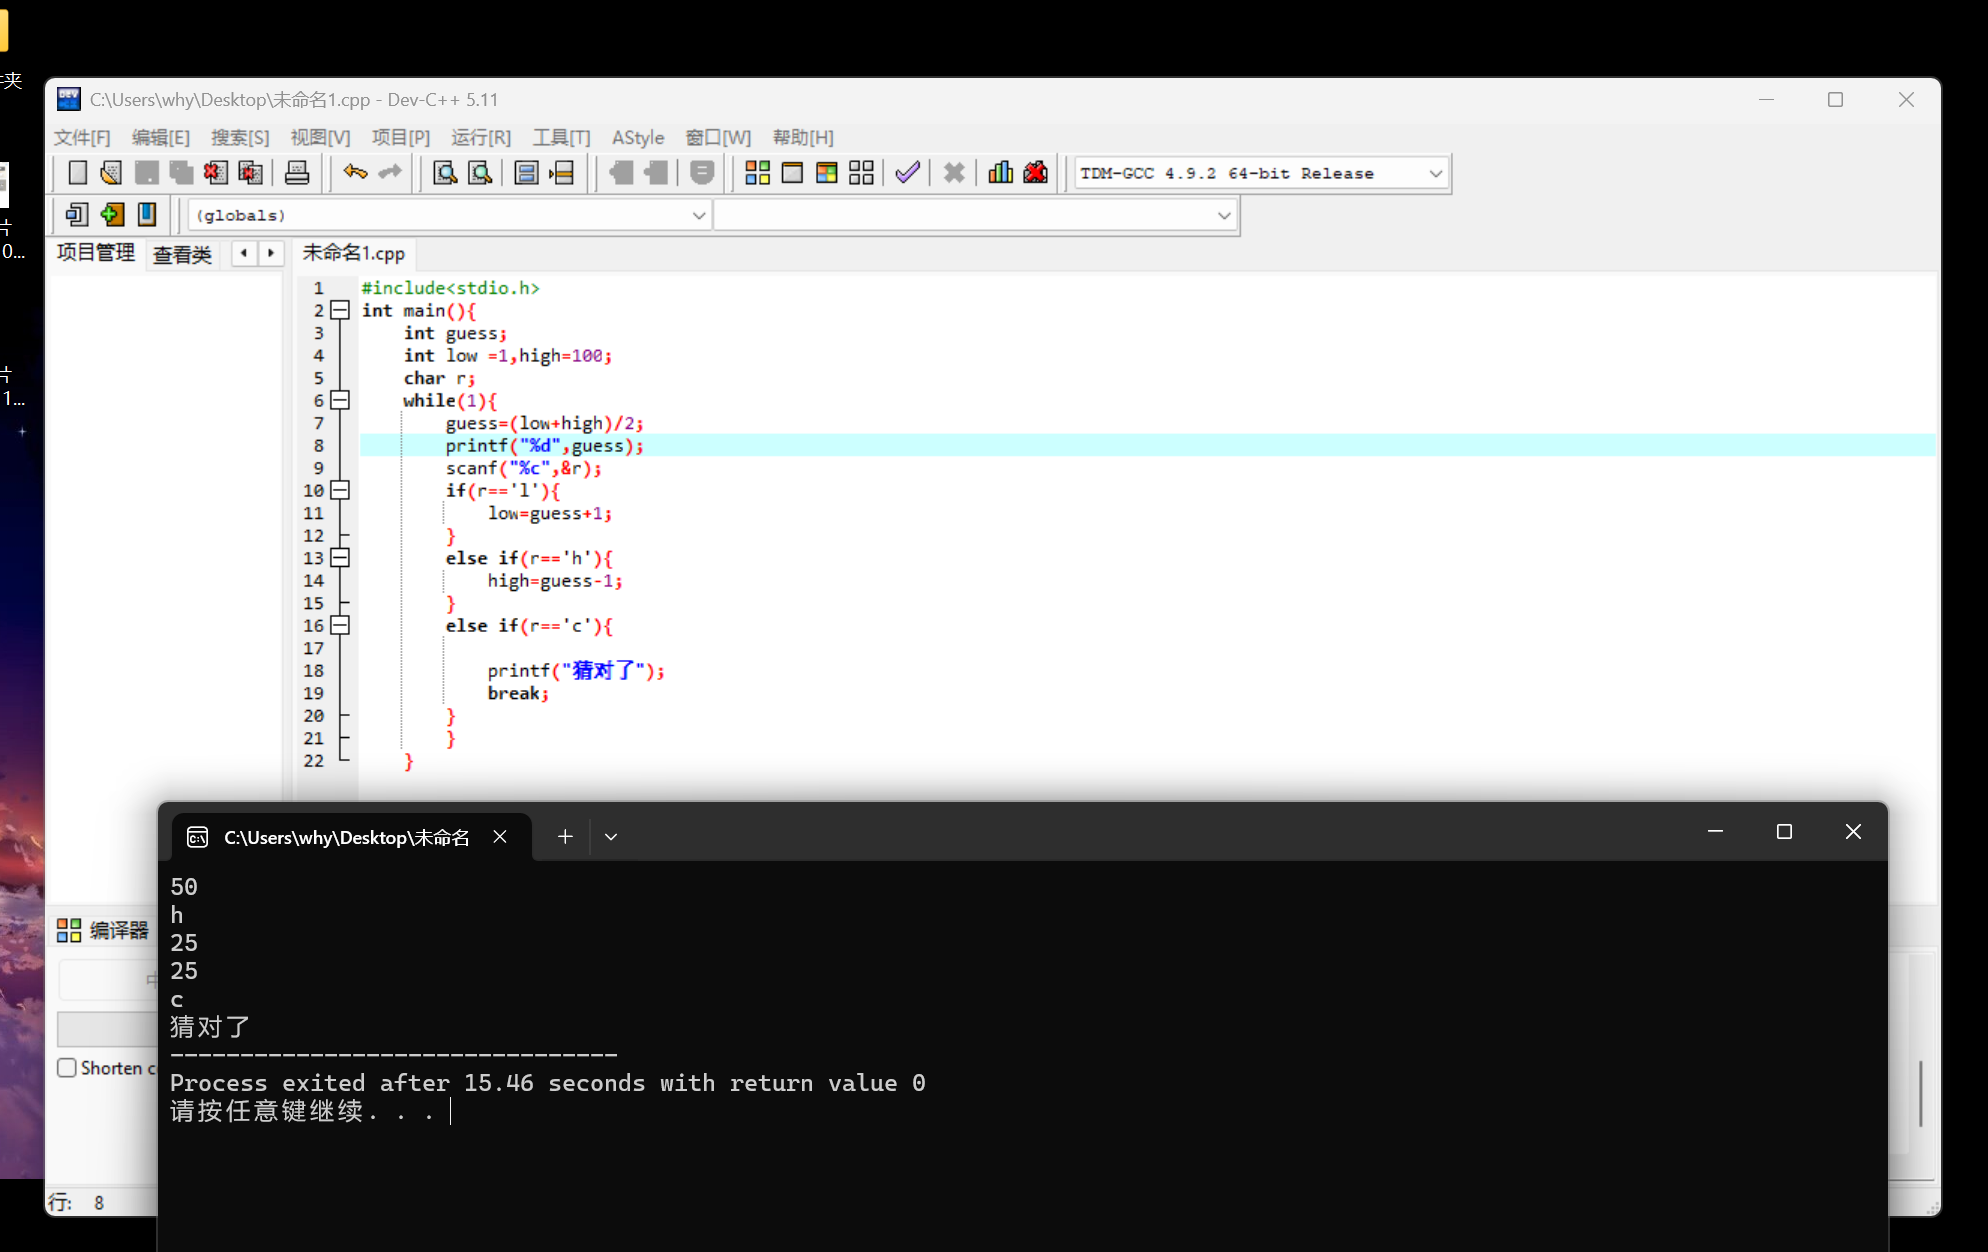Screen dimensions: 1988x1252
Task: Click the Find magnifier icon
Action: click(x=445, y=173)
